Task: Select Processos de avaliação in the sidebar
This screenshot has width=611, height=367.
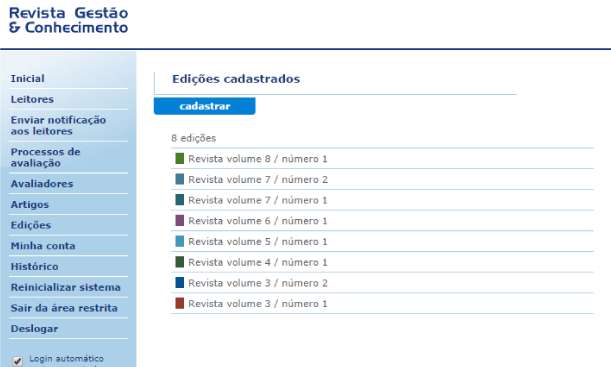Action: click(x=46, y=157)
